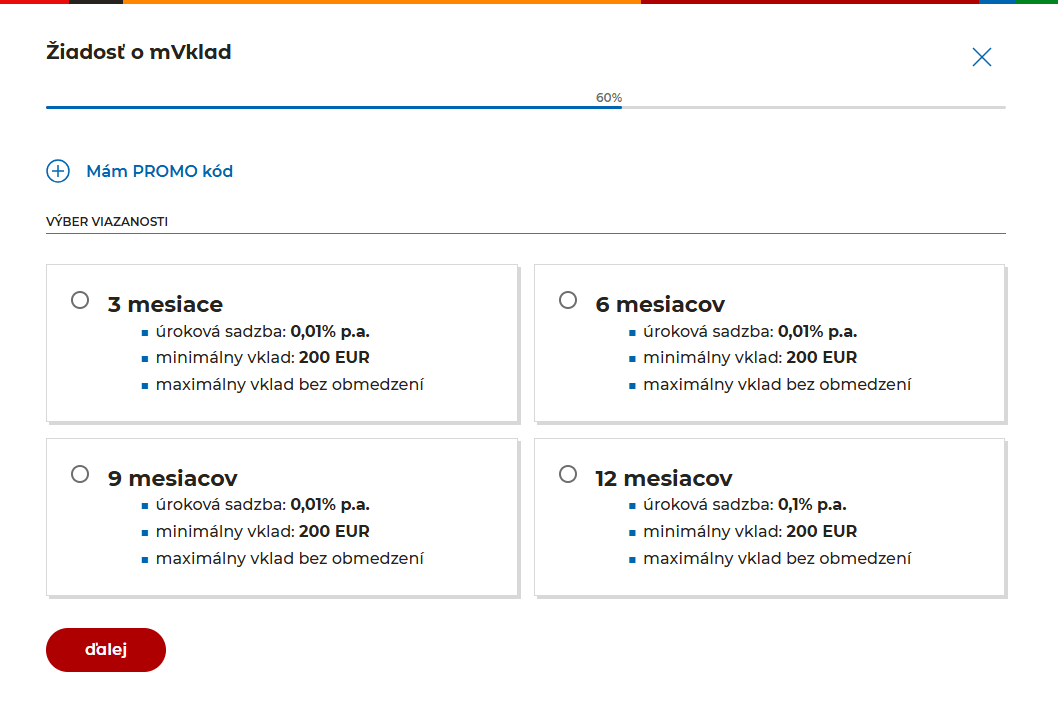The height and width of the screenshot is (718, 1058).
Task: Click the 0,1% p.a. interest rate line
Action: pyautogui.click(x=744, y=505)
